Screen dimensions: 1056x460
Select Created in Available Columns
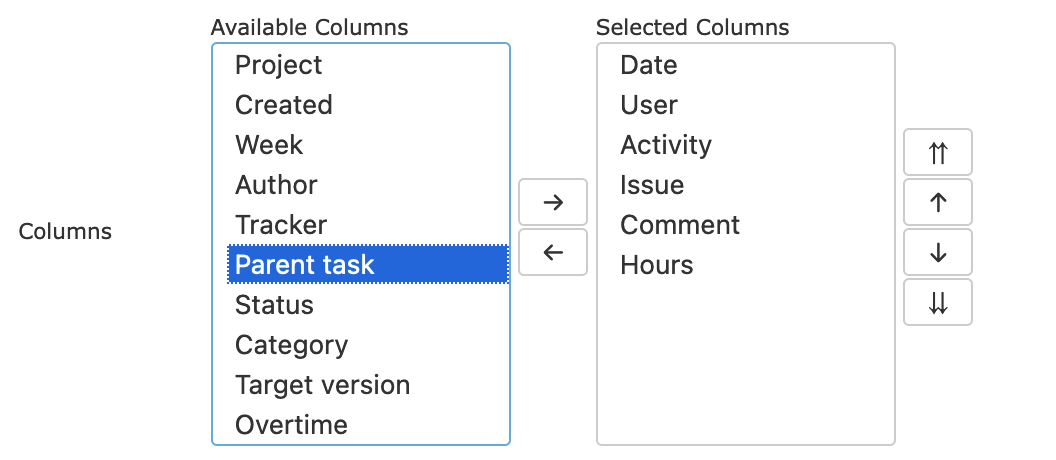click(x=368, y=104)
